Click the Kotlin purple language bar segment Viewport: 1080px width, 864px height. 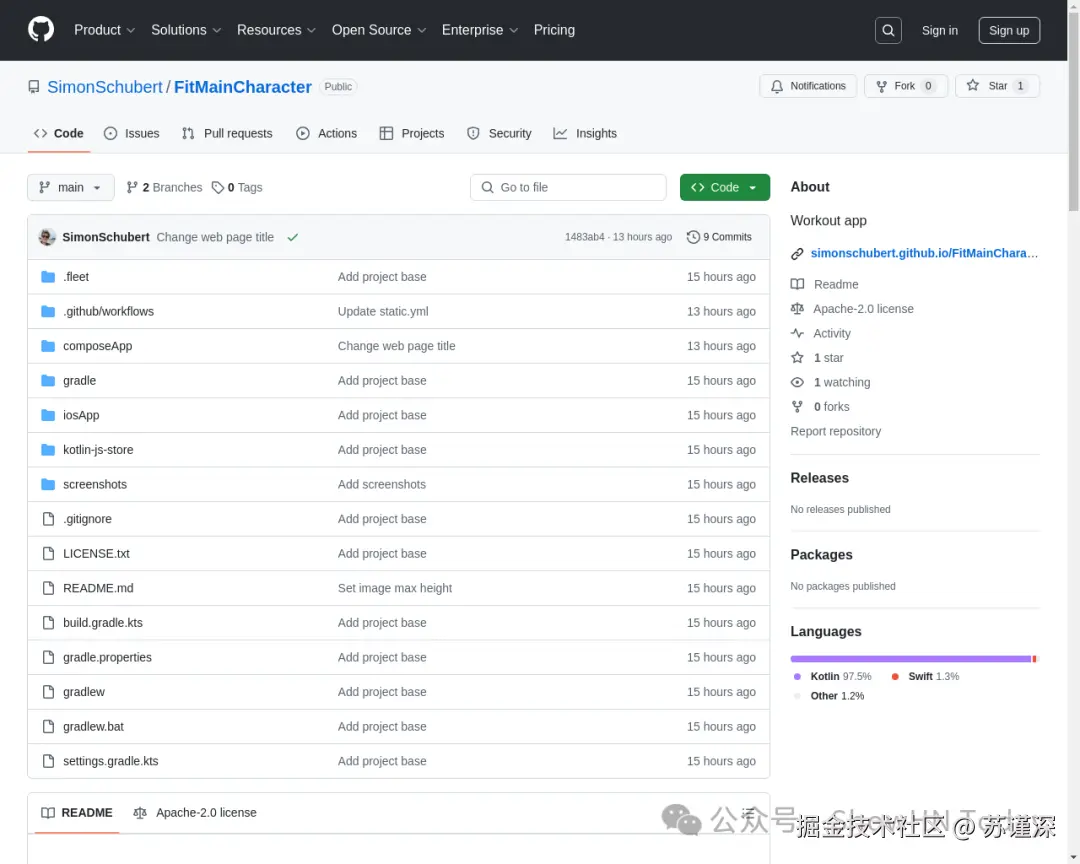(911, 659)
